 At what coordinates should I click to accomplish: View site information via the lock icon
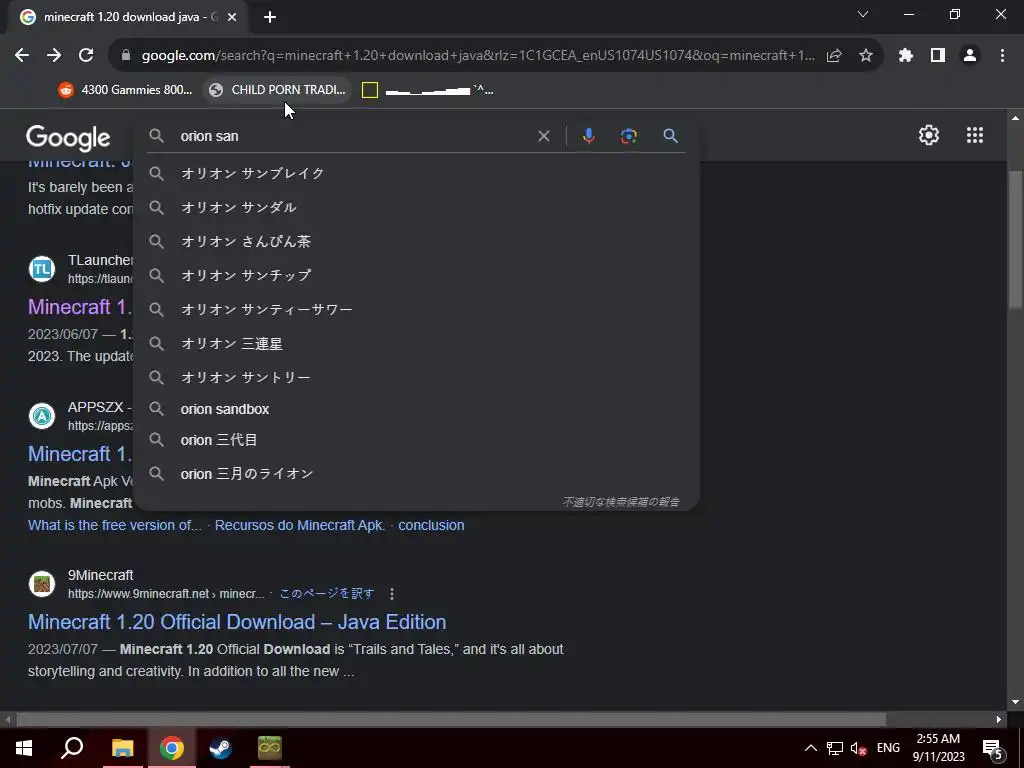click(126, 56)
